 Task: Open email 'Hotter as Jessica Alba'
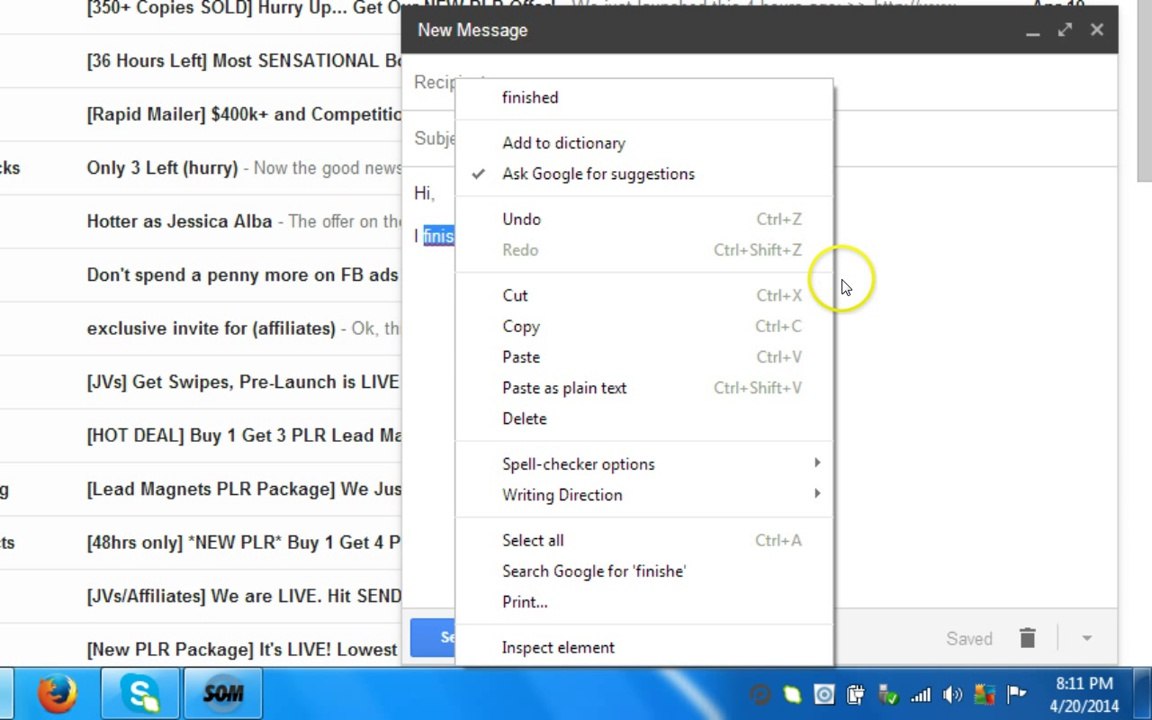pos(200,221)
